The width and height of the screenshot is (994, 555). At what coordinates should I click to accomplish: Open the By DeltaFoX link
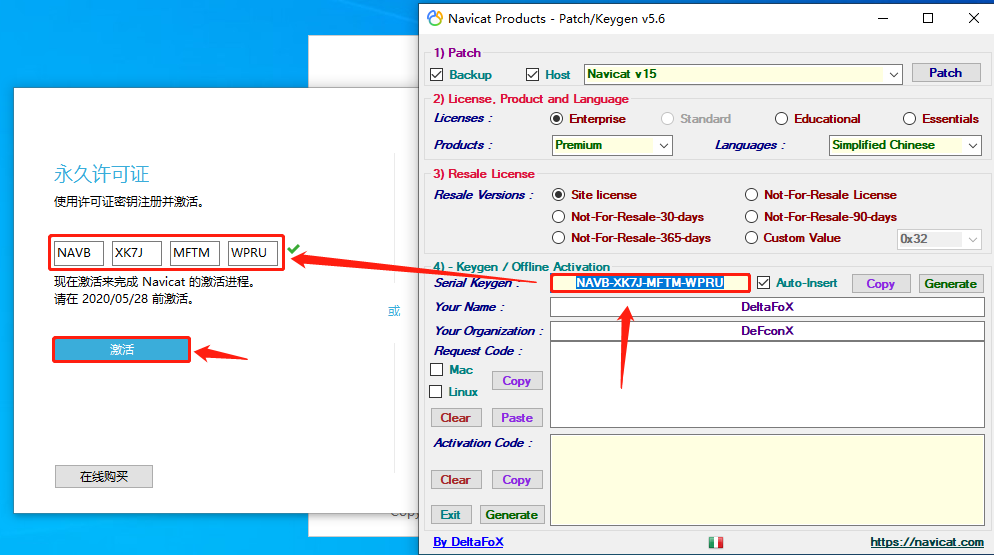[x=468, y=542]
